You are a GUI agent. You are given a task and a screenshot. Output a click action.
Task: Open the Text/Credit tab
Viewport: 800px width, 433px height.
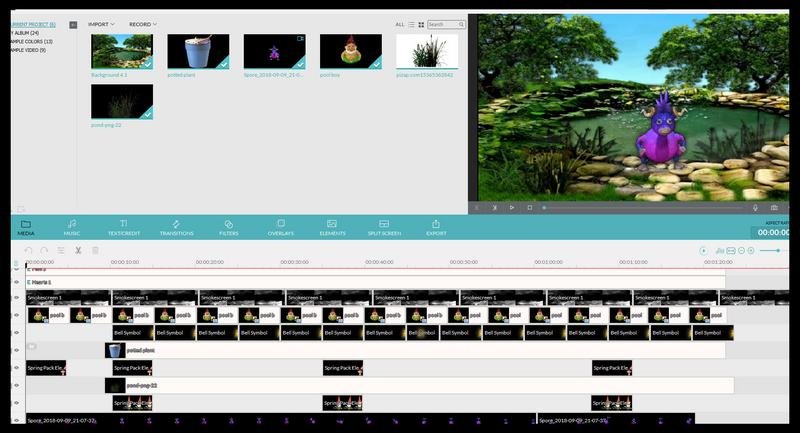click(x=124, y=227)
